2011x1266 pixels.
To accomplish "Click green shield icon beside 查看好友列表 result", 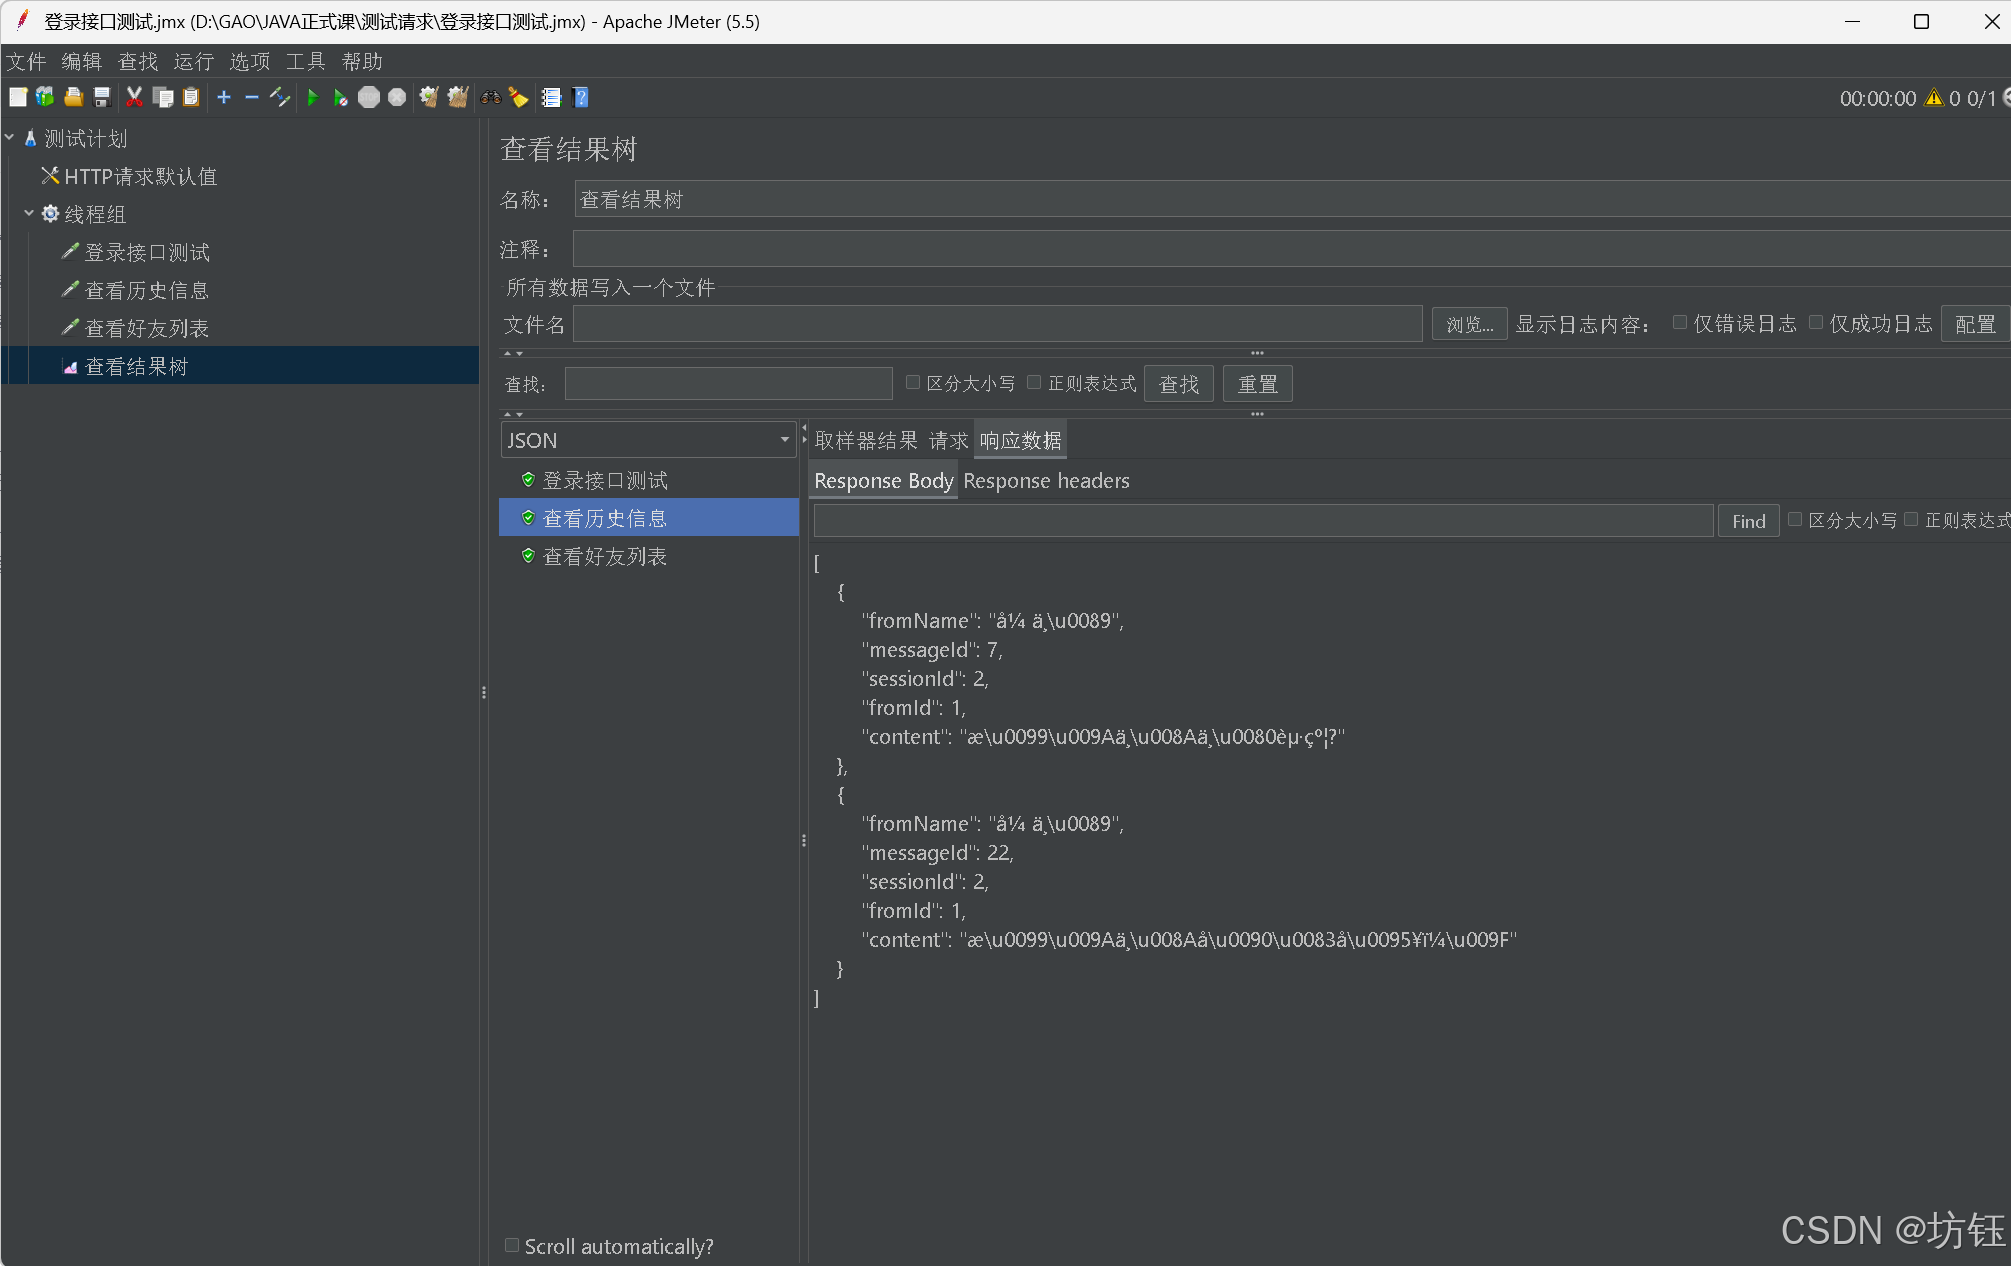I will pyautogui.click(x=528, y=556).
